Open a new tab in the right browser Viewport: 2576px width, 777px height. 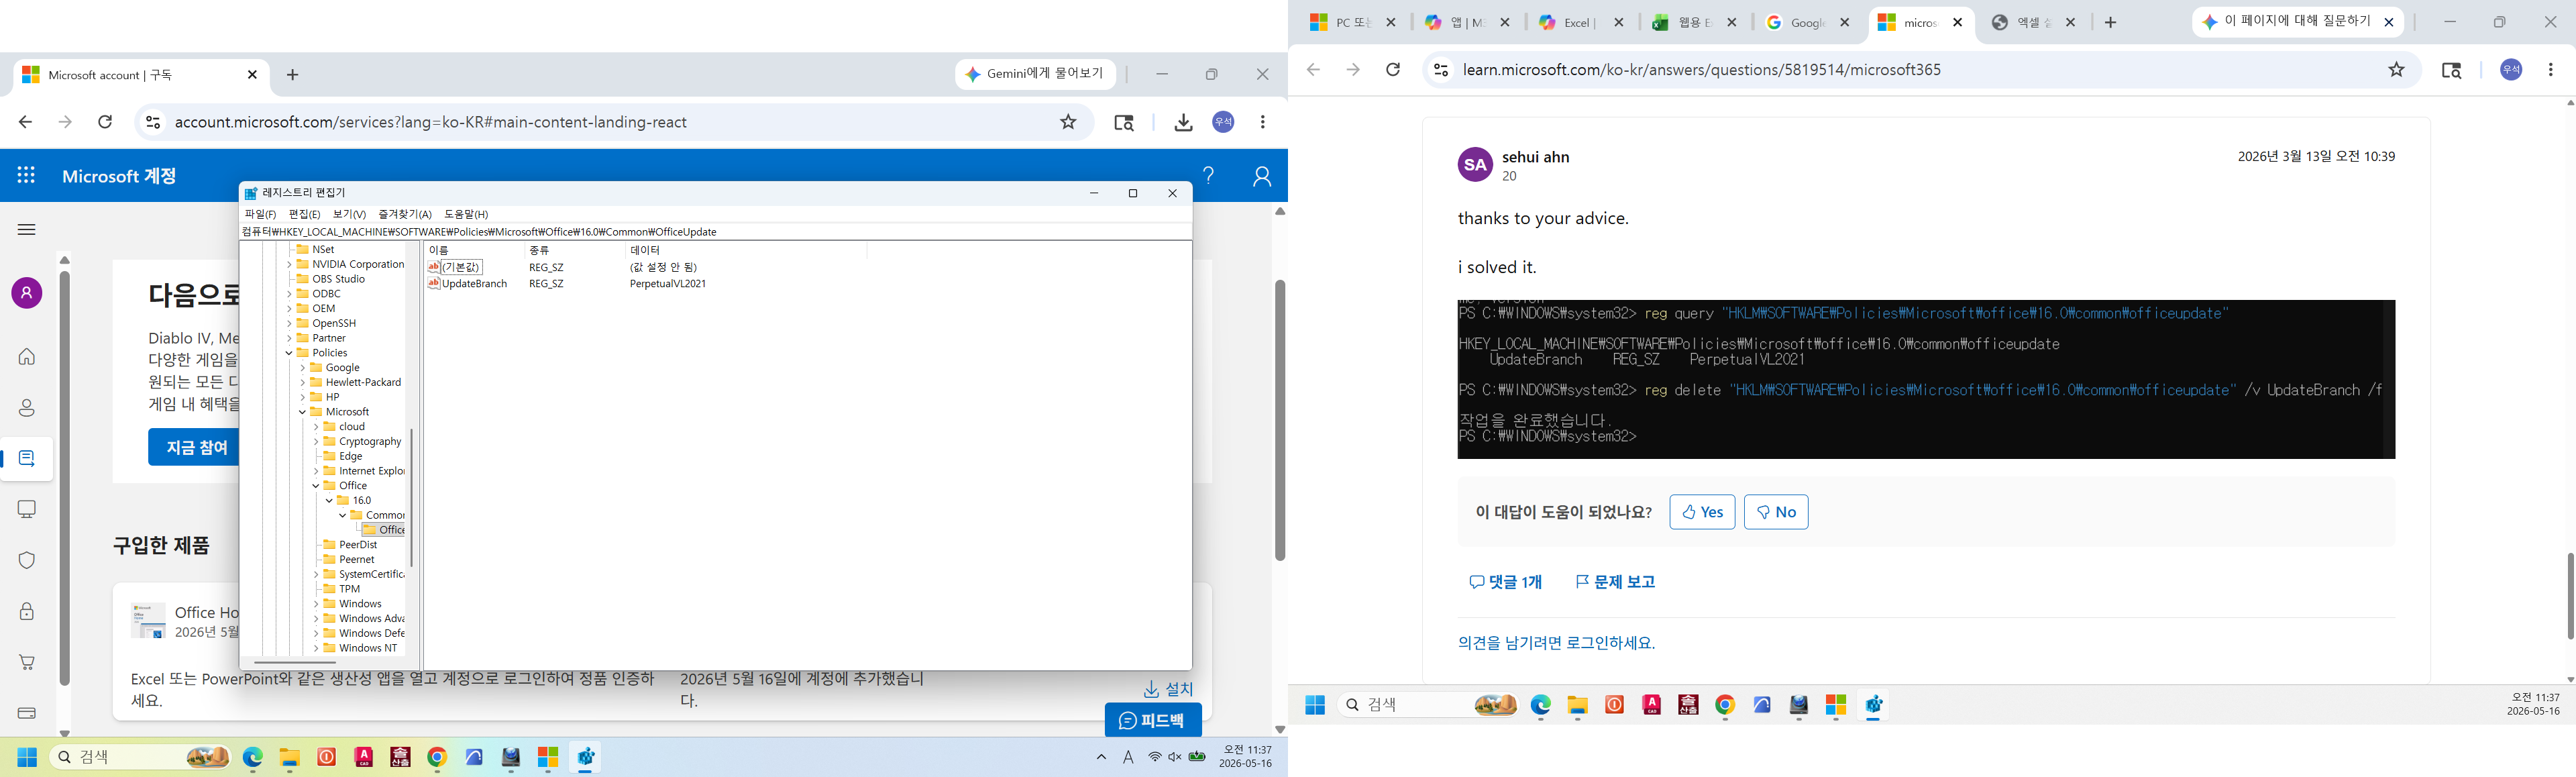click(2110, 22)
